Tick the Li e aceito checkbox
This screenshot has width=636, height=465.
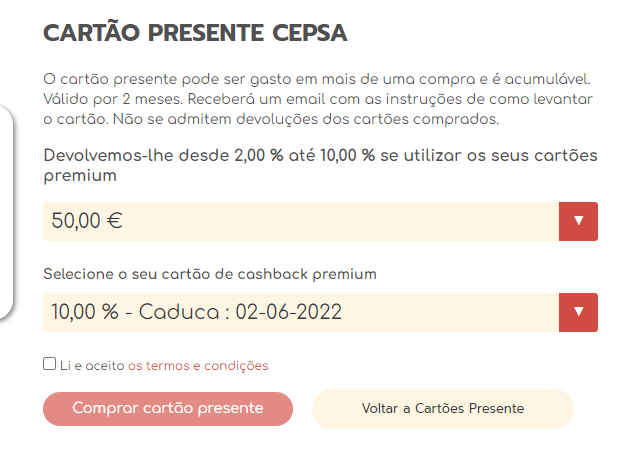click(50, 364)
